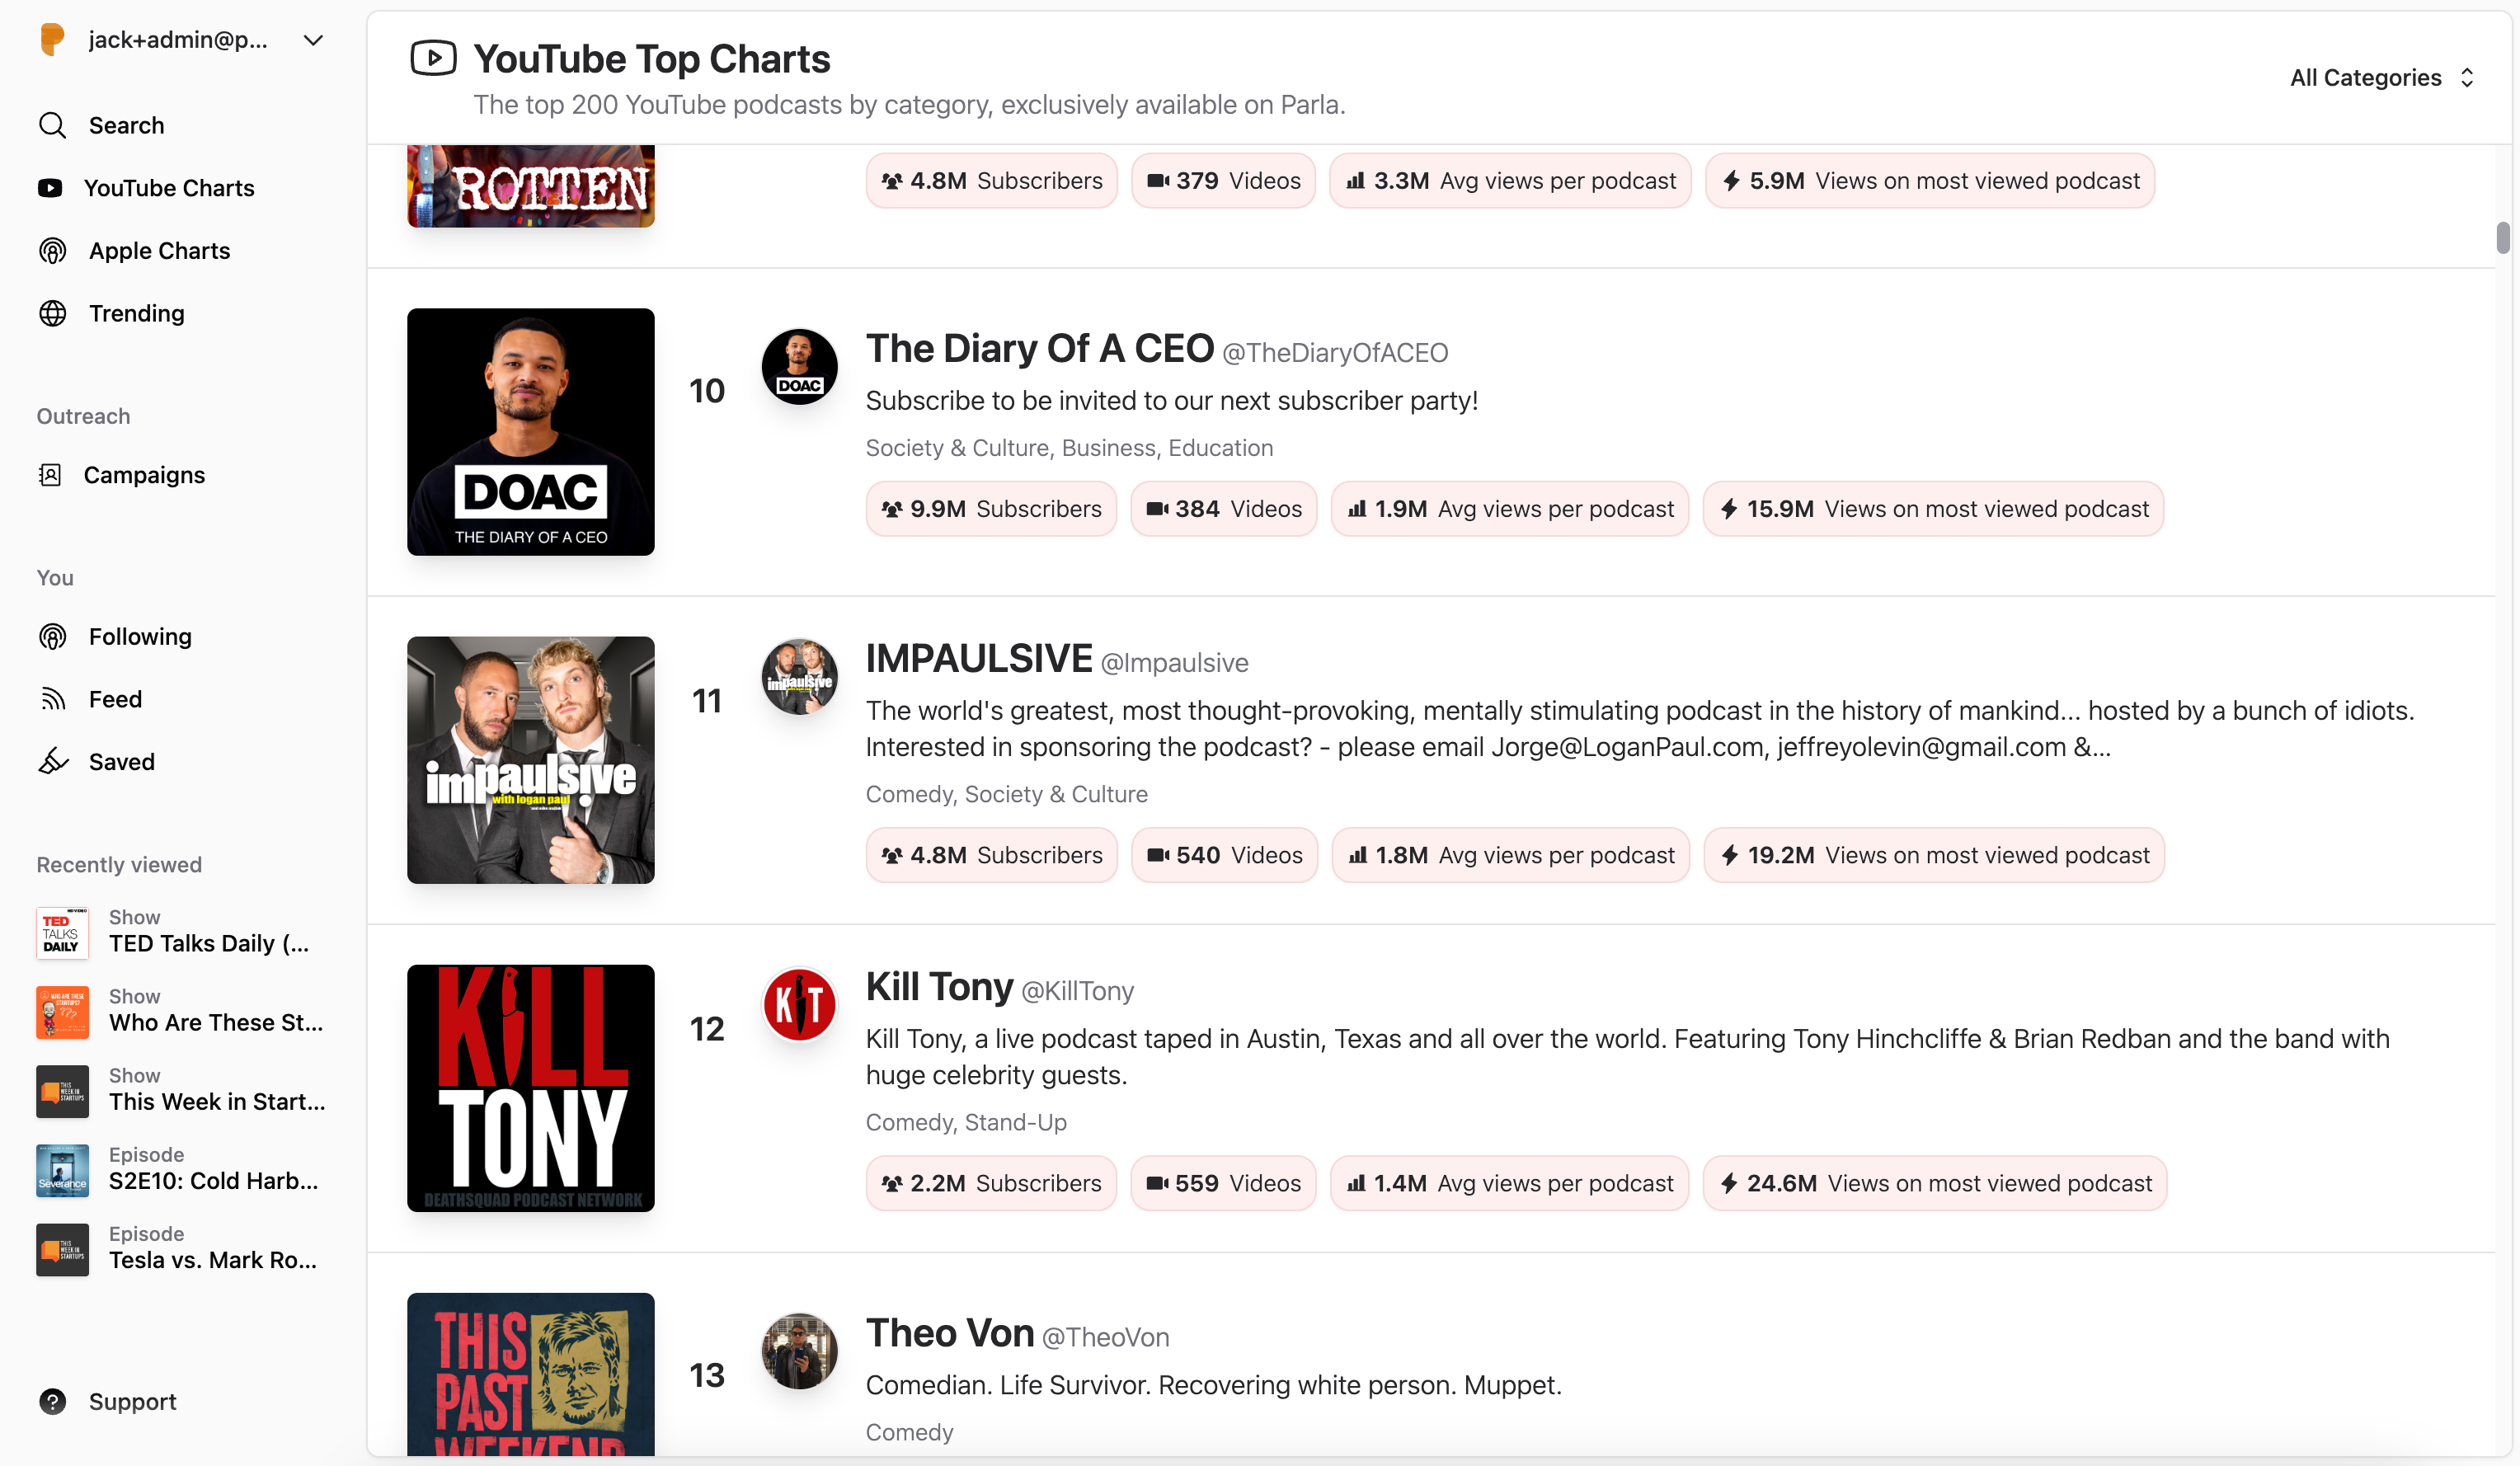Open The Diary Of A CEO title

1039,349
